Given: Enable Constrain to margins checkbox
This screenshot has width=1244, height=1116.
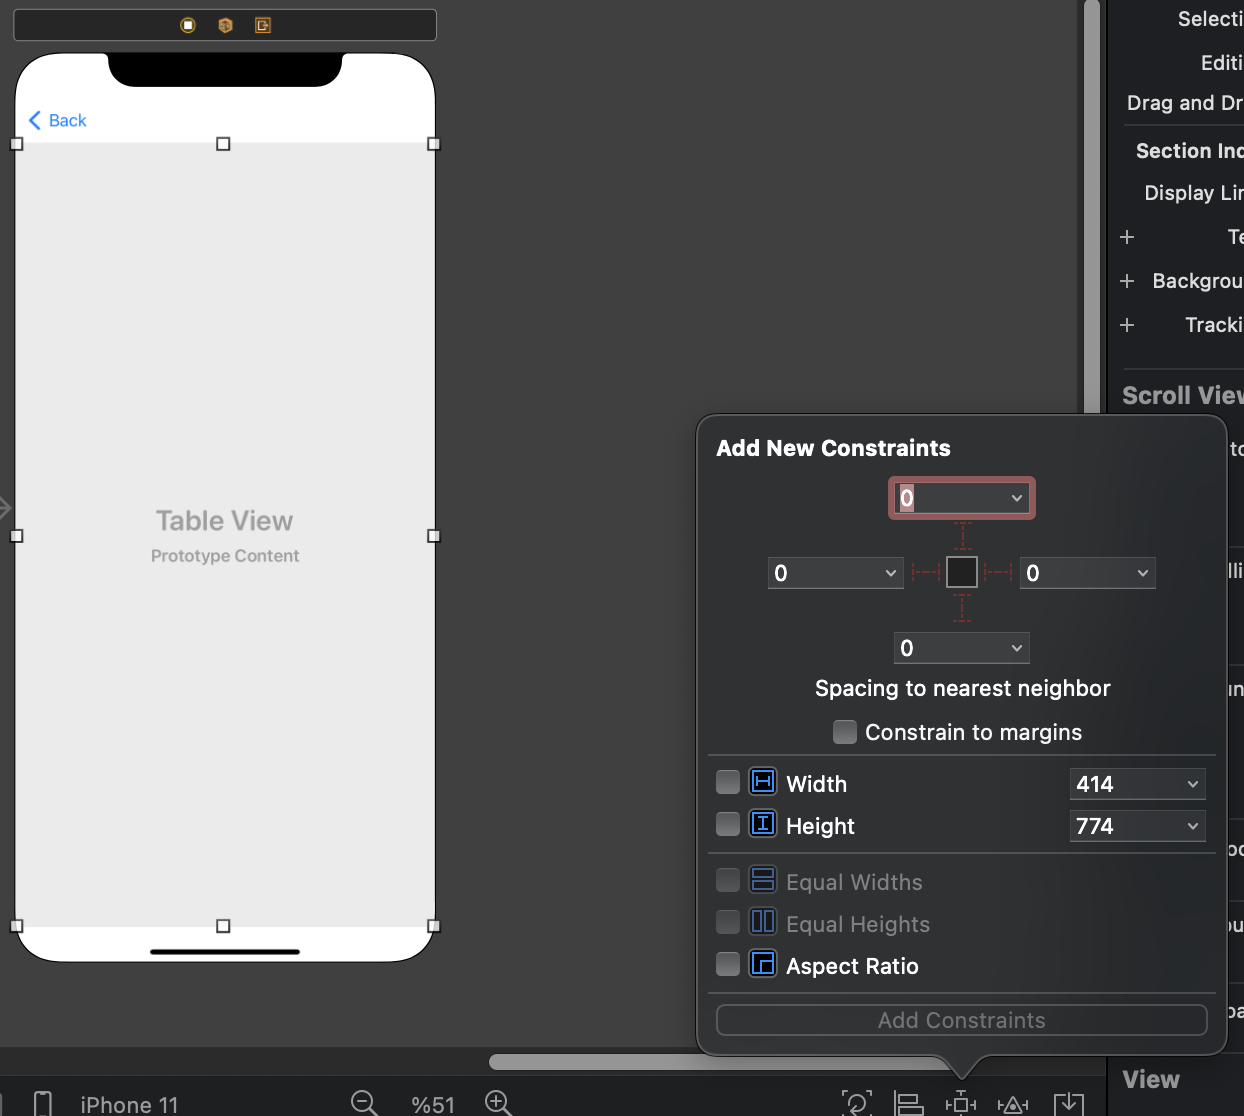Looking at the screenshot, I should click(845, 732).
